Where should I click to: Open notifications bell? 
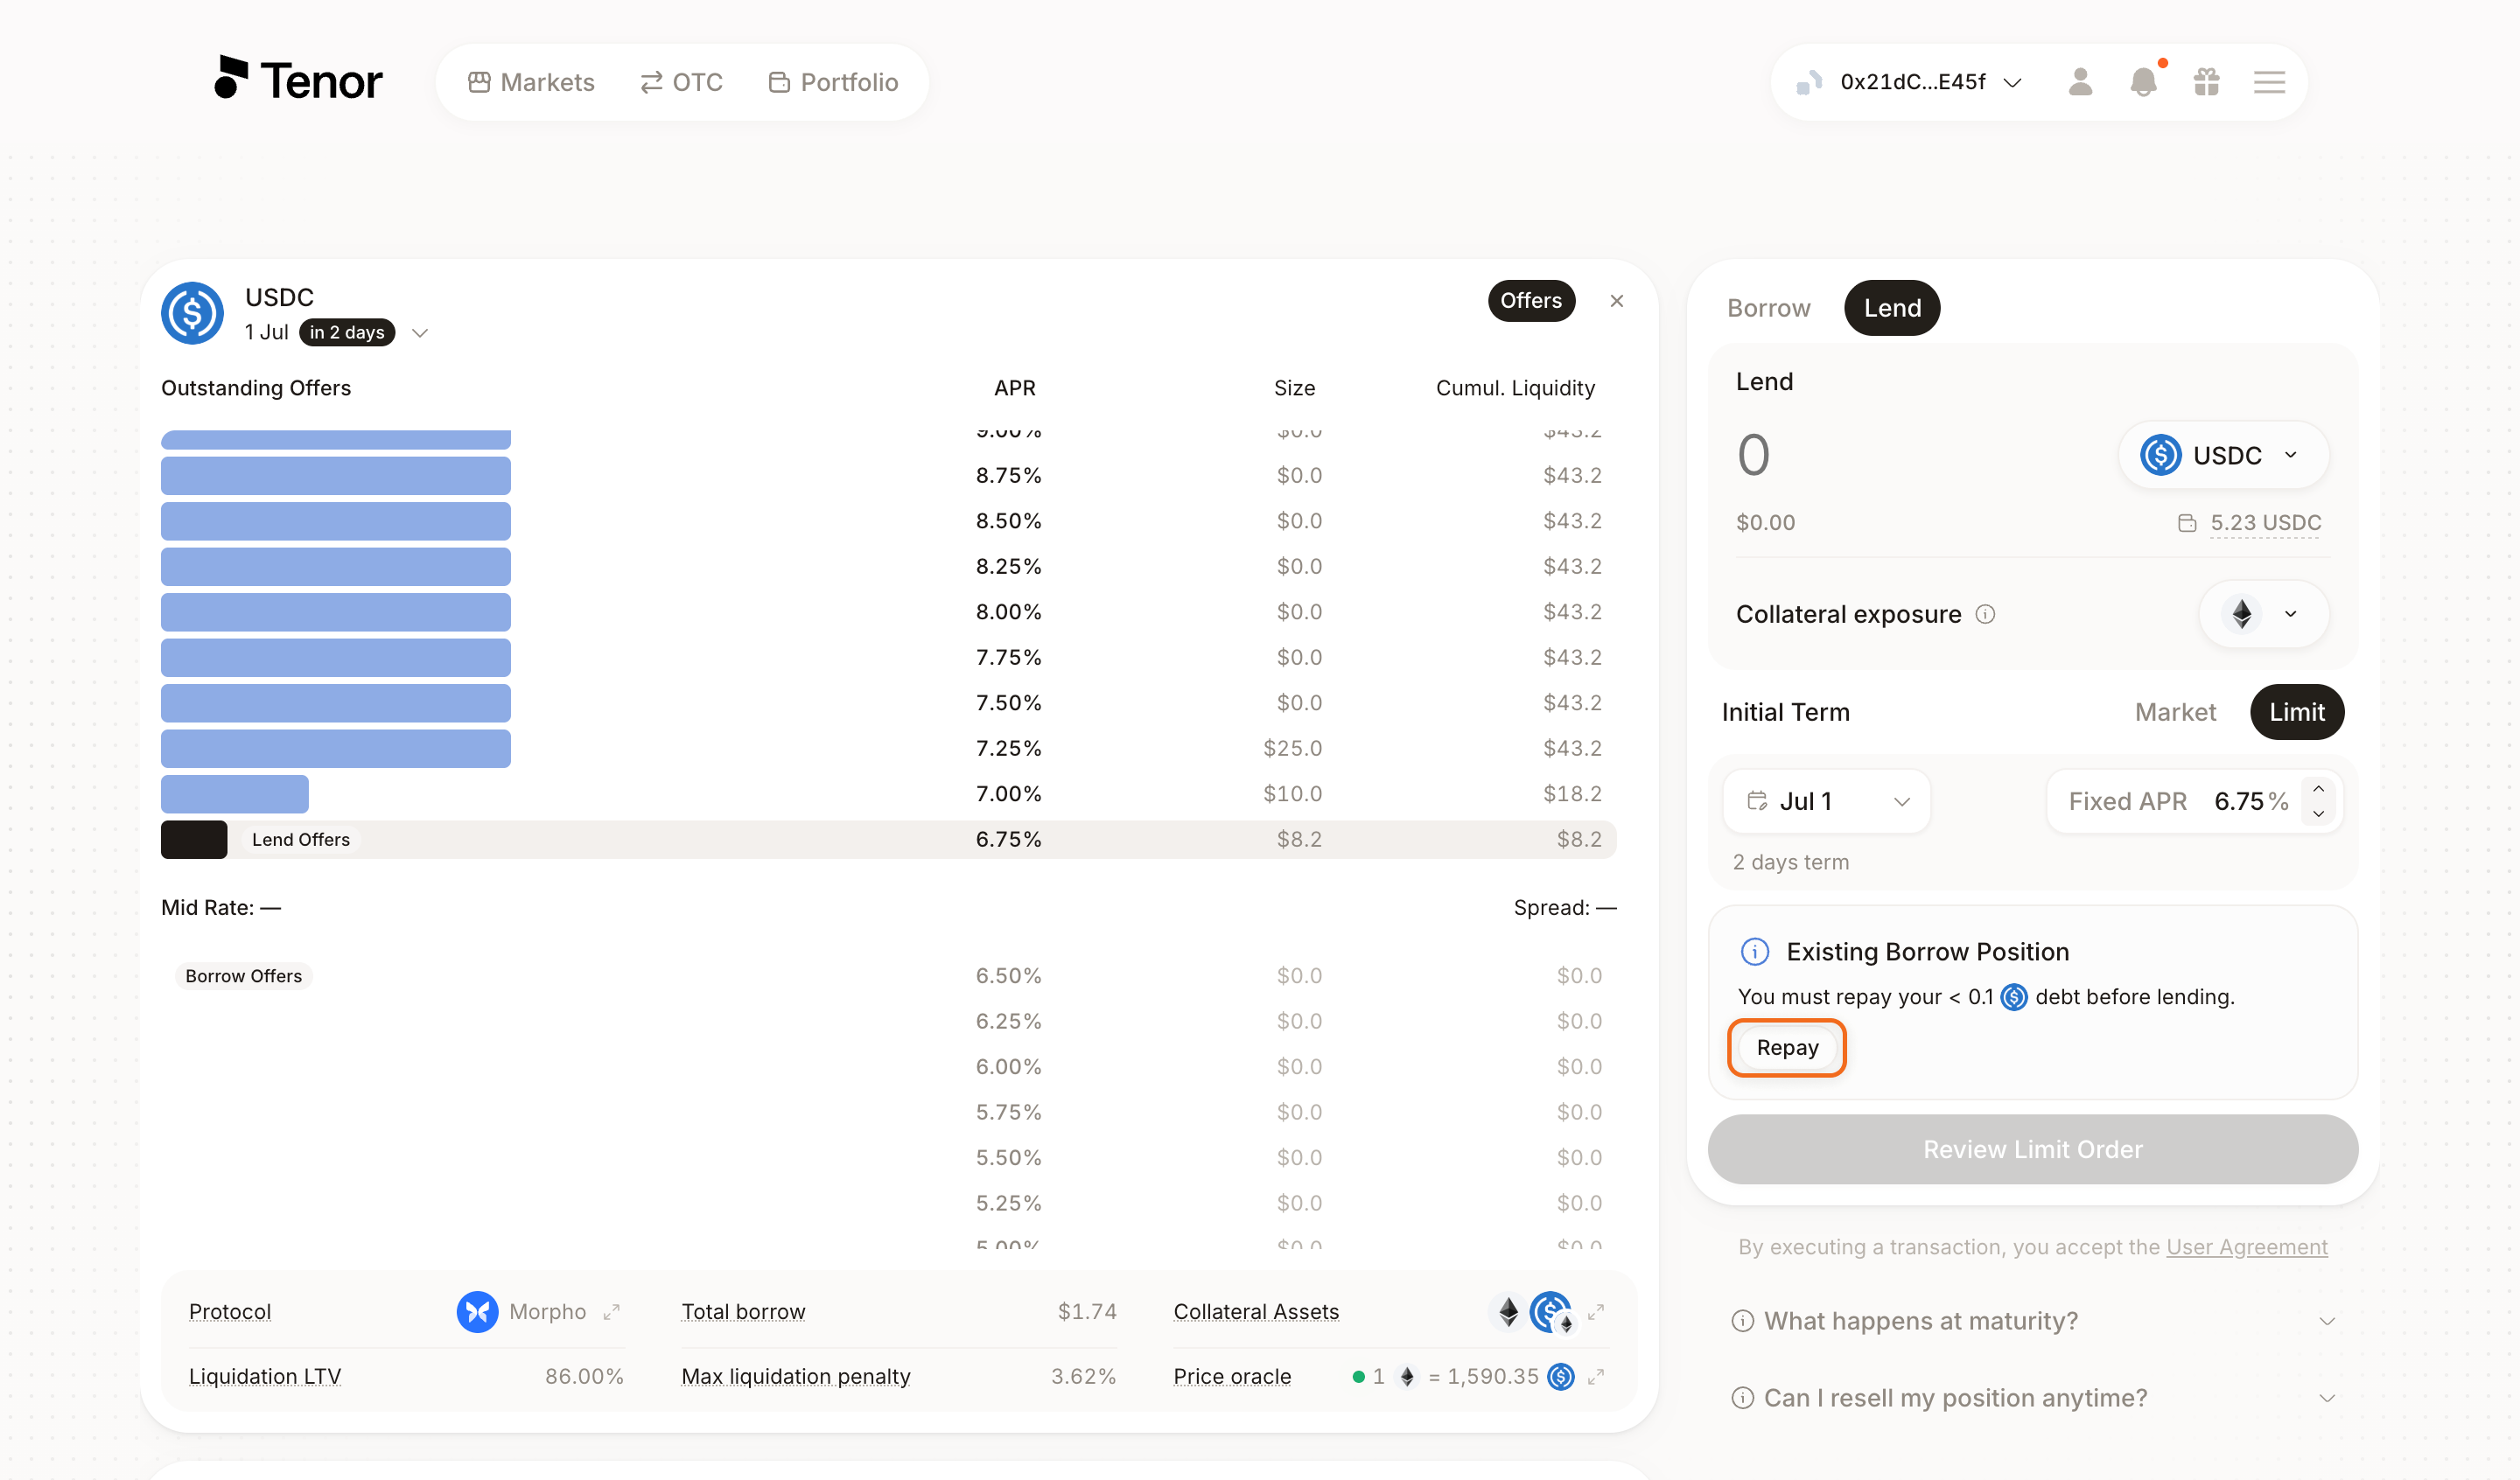point(2143,82)
